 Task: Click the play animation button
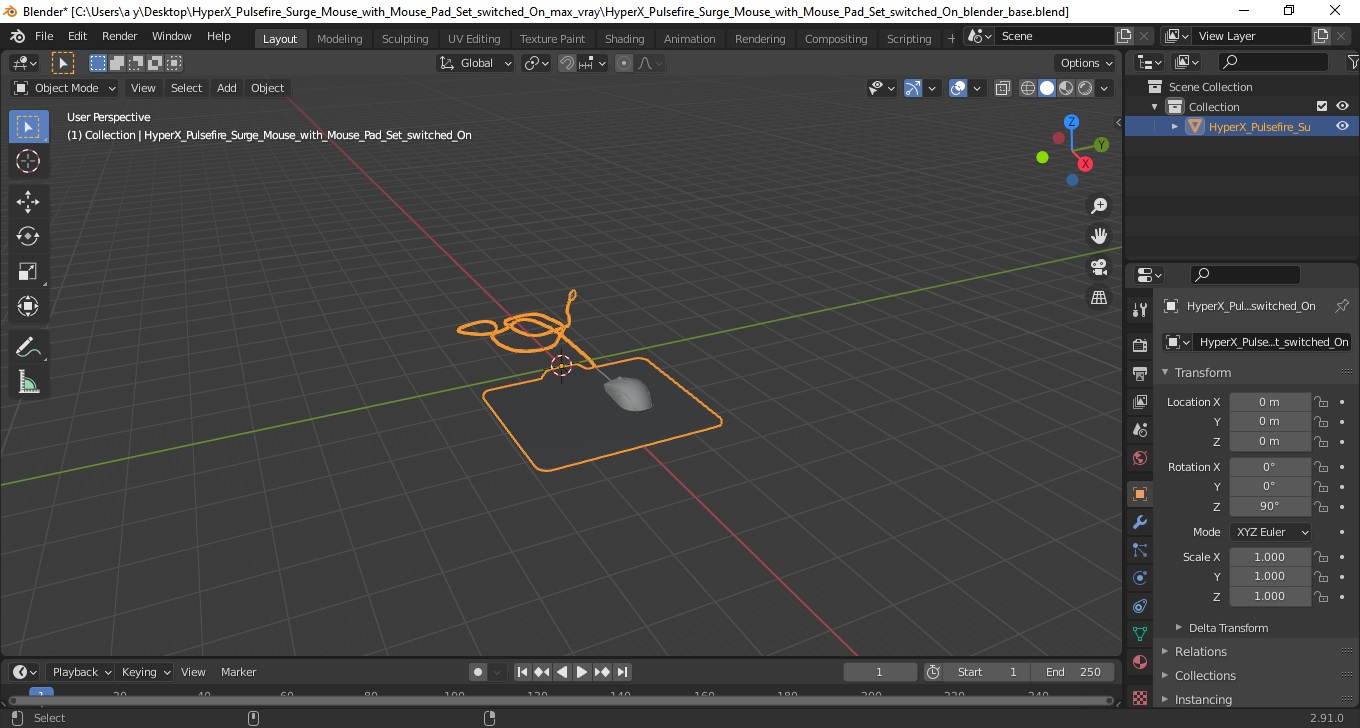[582, 672]
